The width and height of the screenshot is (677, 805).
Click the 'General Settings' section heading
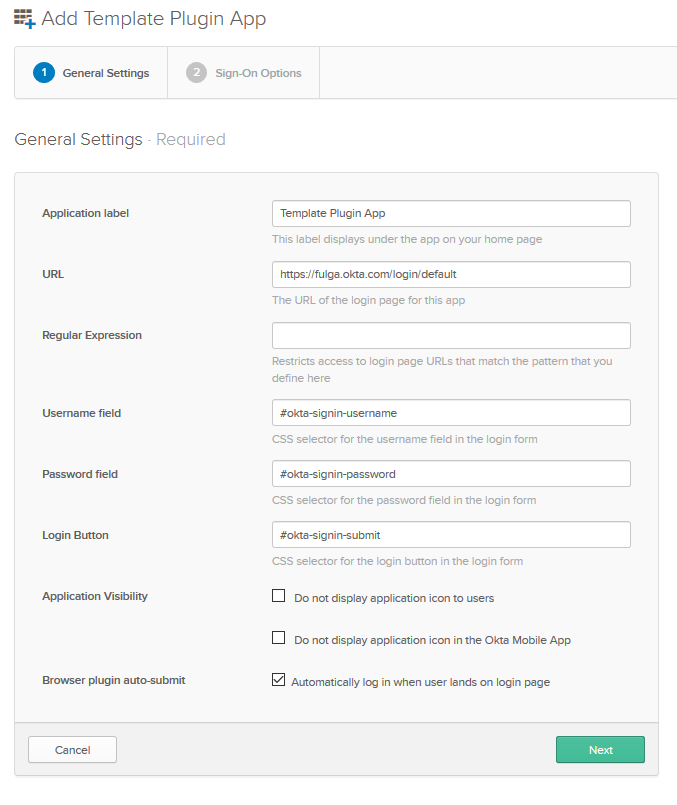78,140
